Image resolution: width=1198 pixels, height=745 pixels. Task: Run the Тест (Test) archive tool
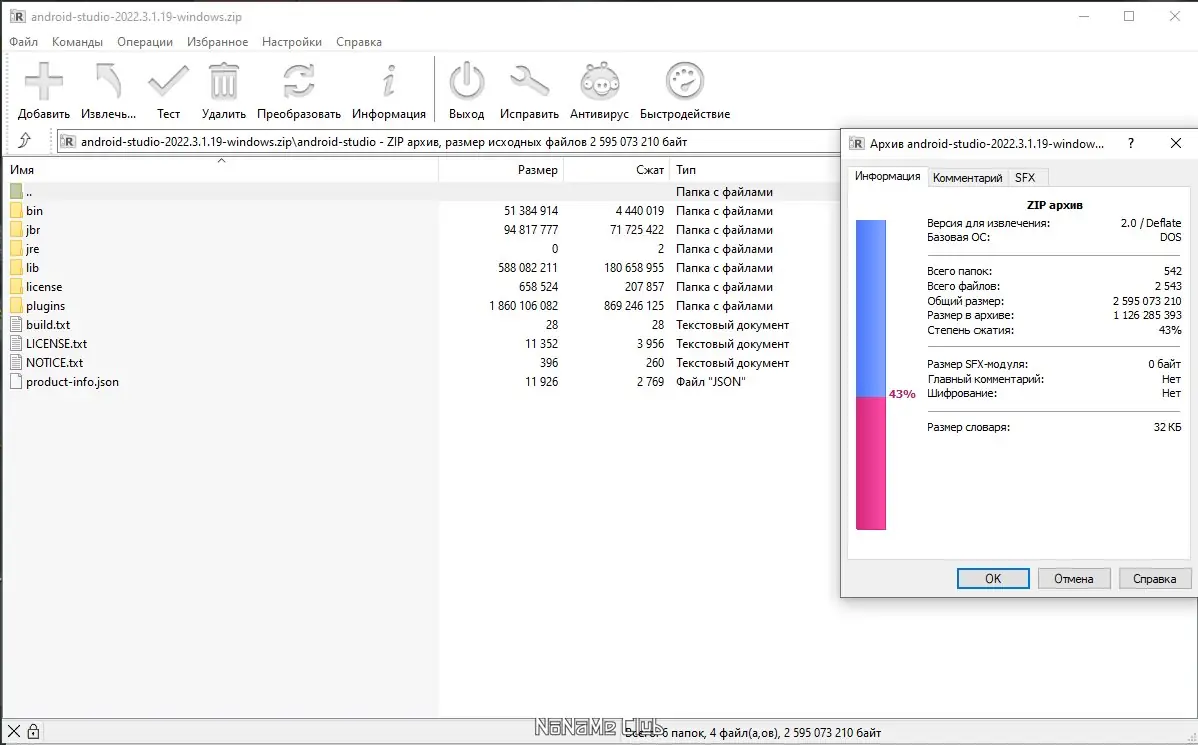[x=168, y=82]
